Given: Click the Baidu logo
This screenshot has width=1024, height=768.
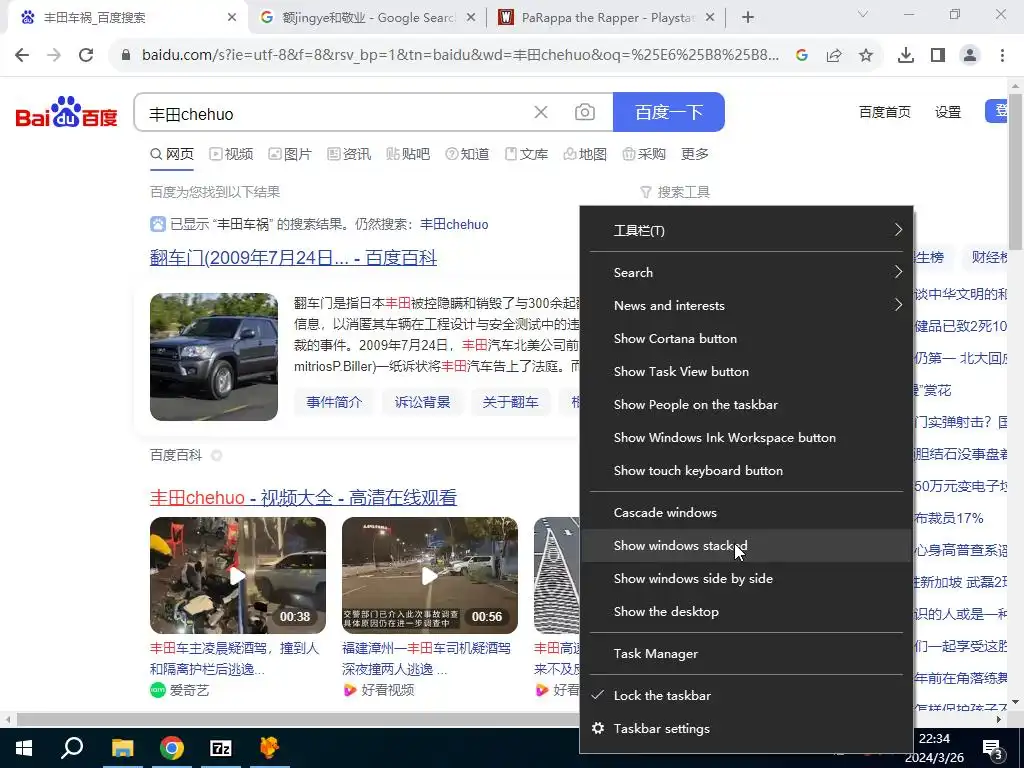Looking at the screenshot, I should tap(67, 112).
